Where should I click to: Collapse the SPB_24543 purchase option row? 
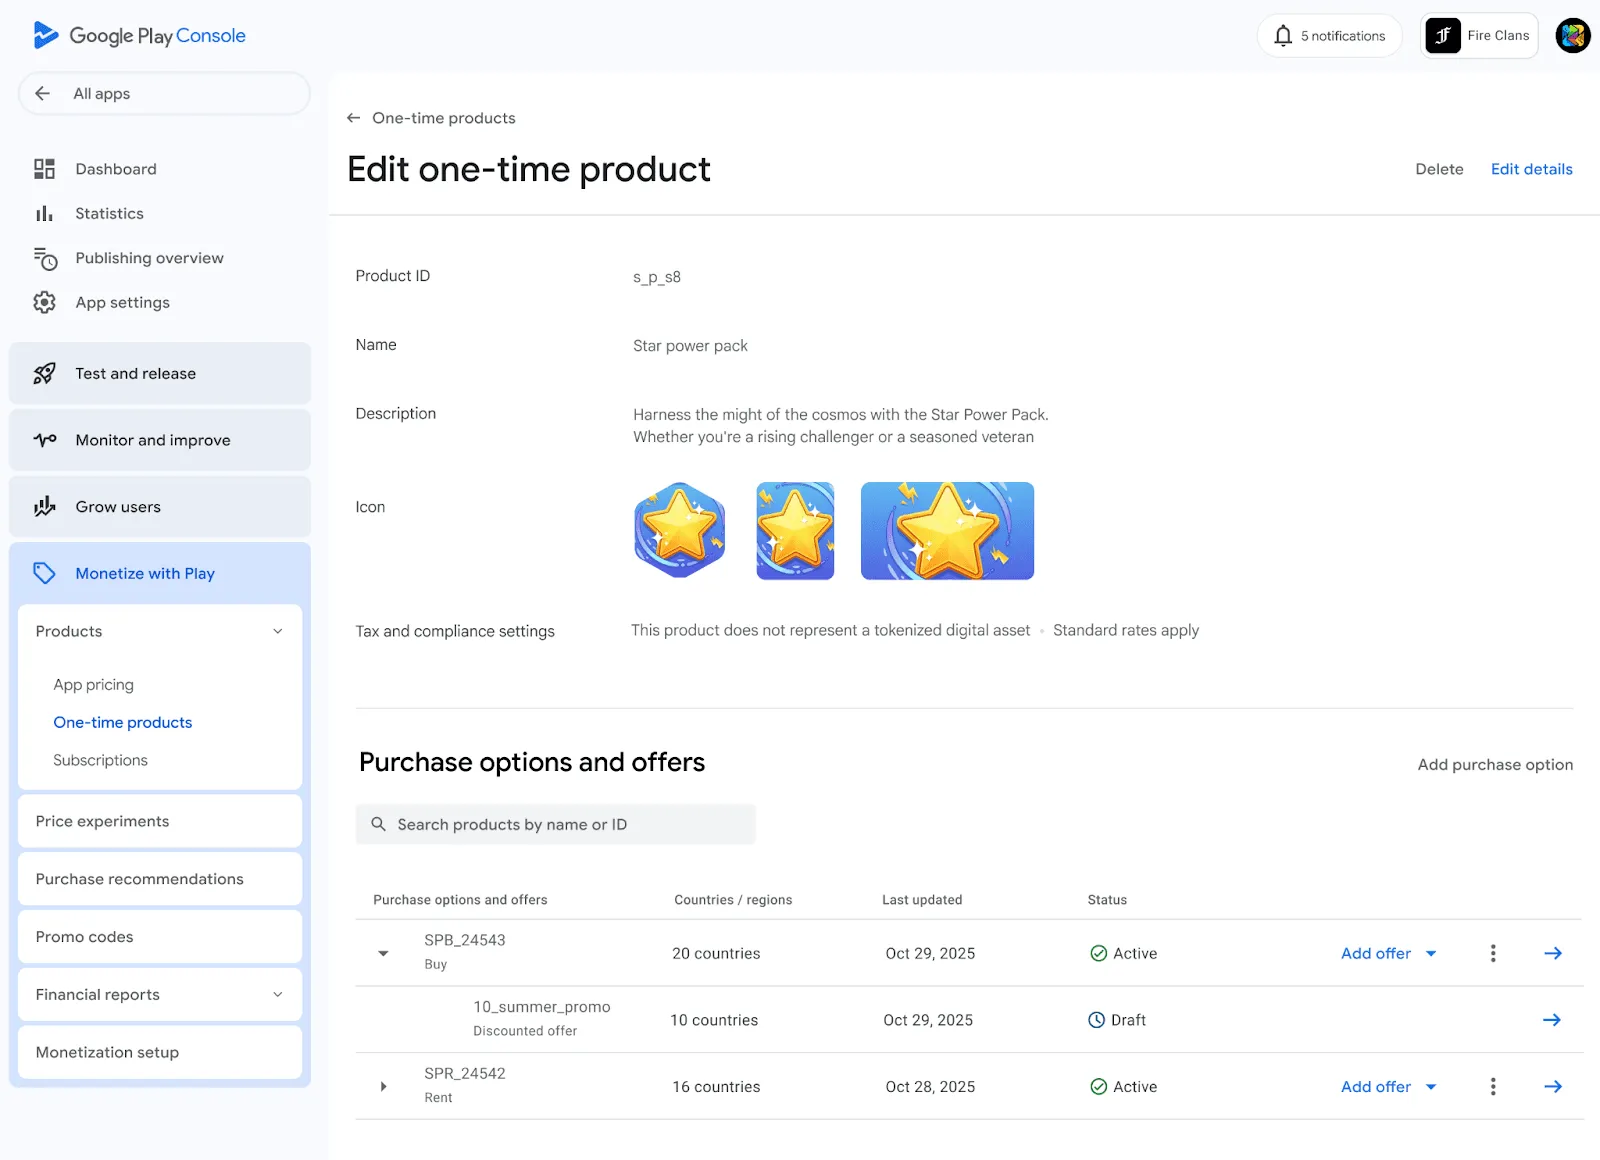383,953
